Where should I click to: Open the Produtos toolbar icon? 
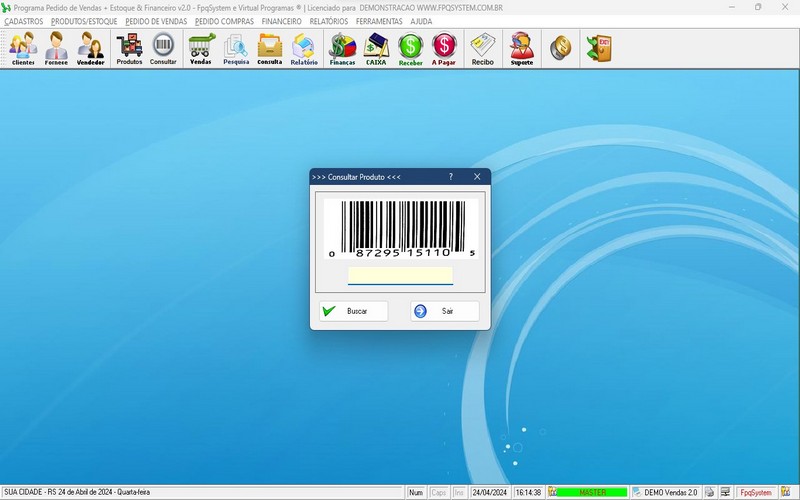click(x=129, y=48)
